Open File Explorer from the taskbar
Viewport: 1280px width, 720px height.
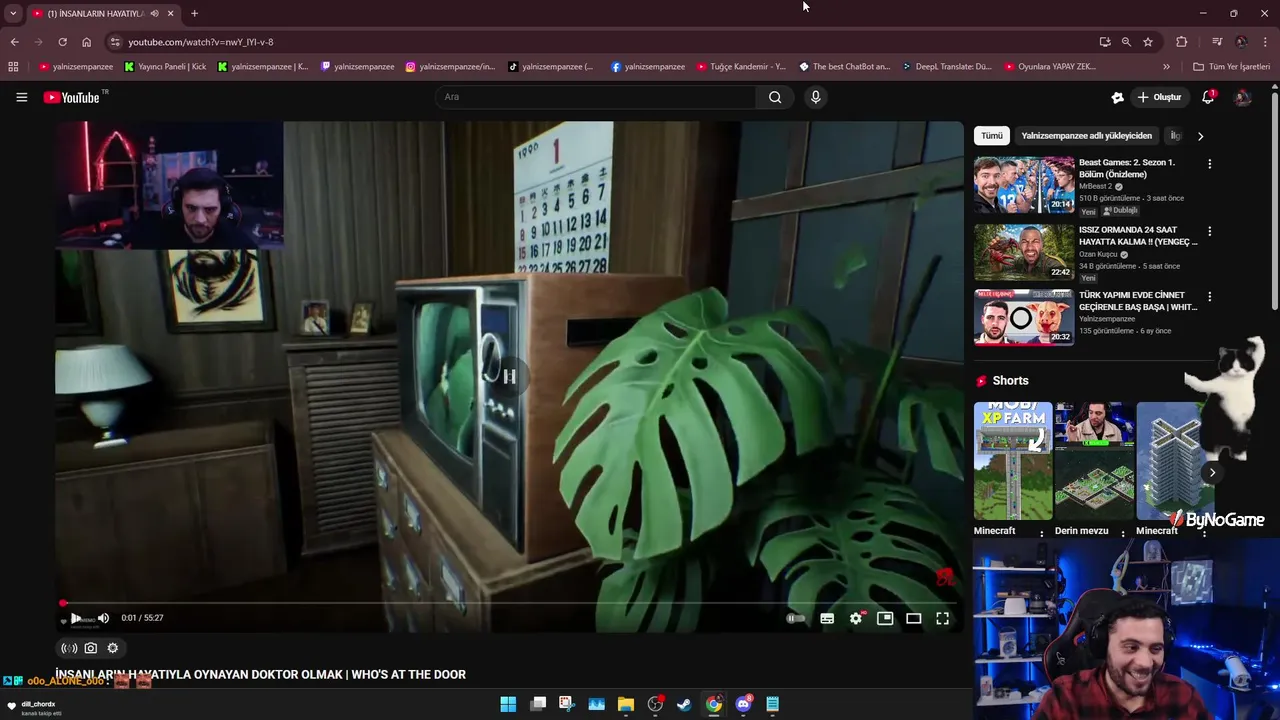(x=626, y=704)
